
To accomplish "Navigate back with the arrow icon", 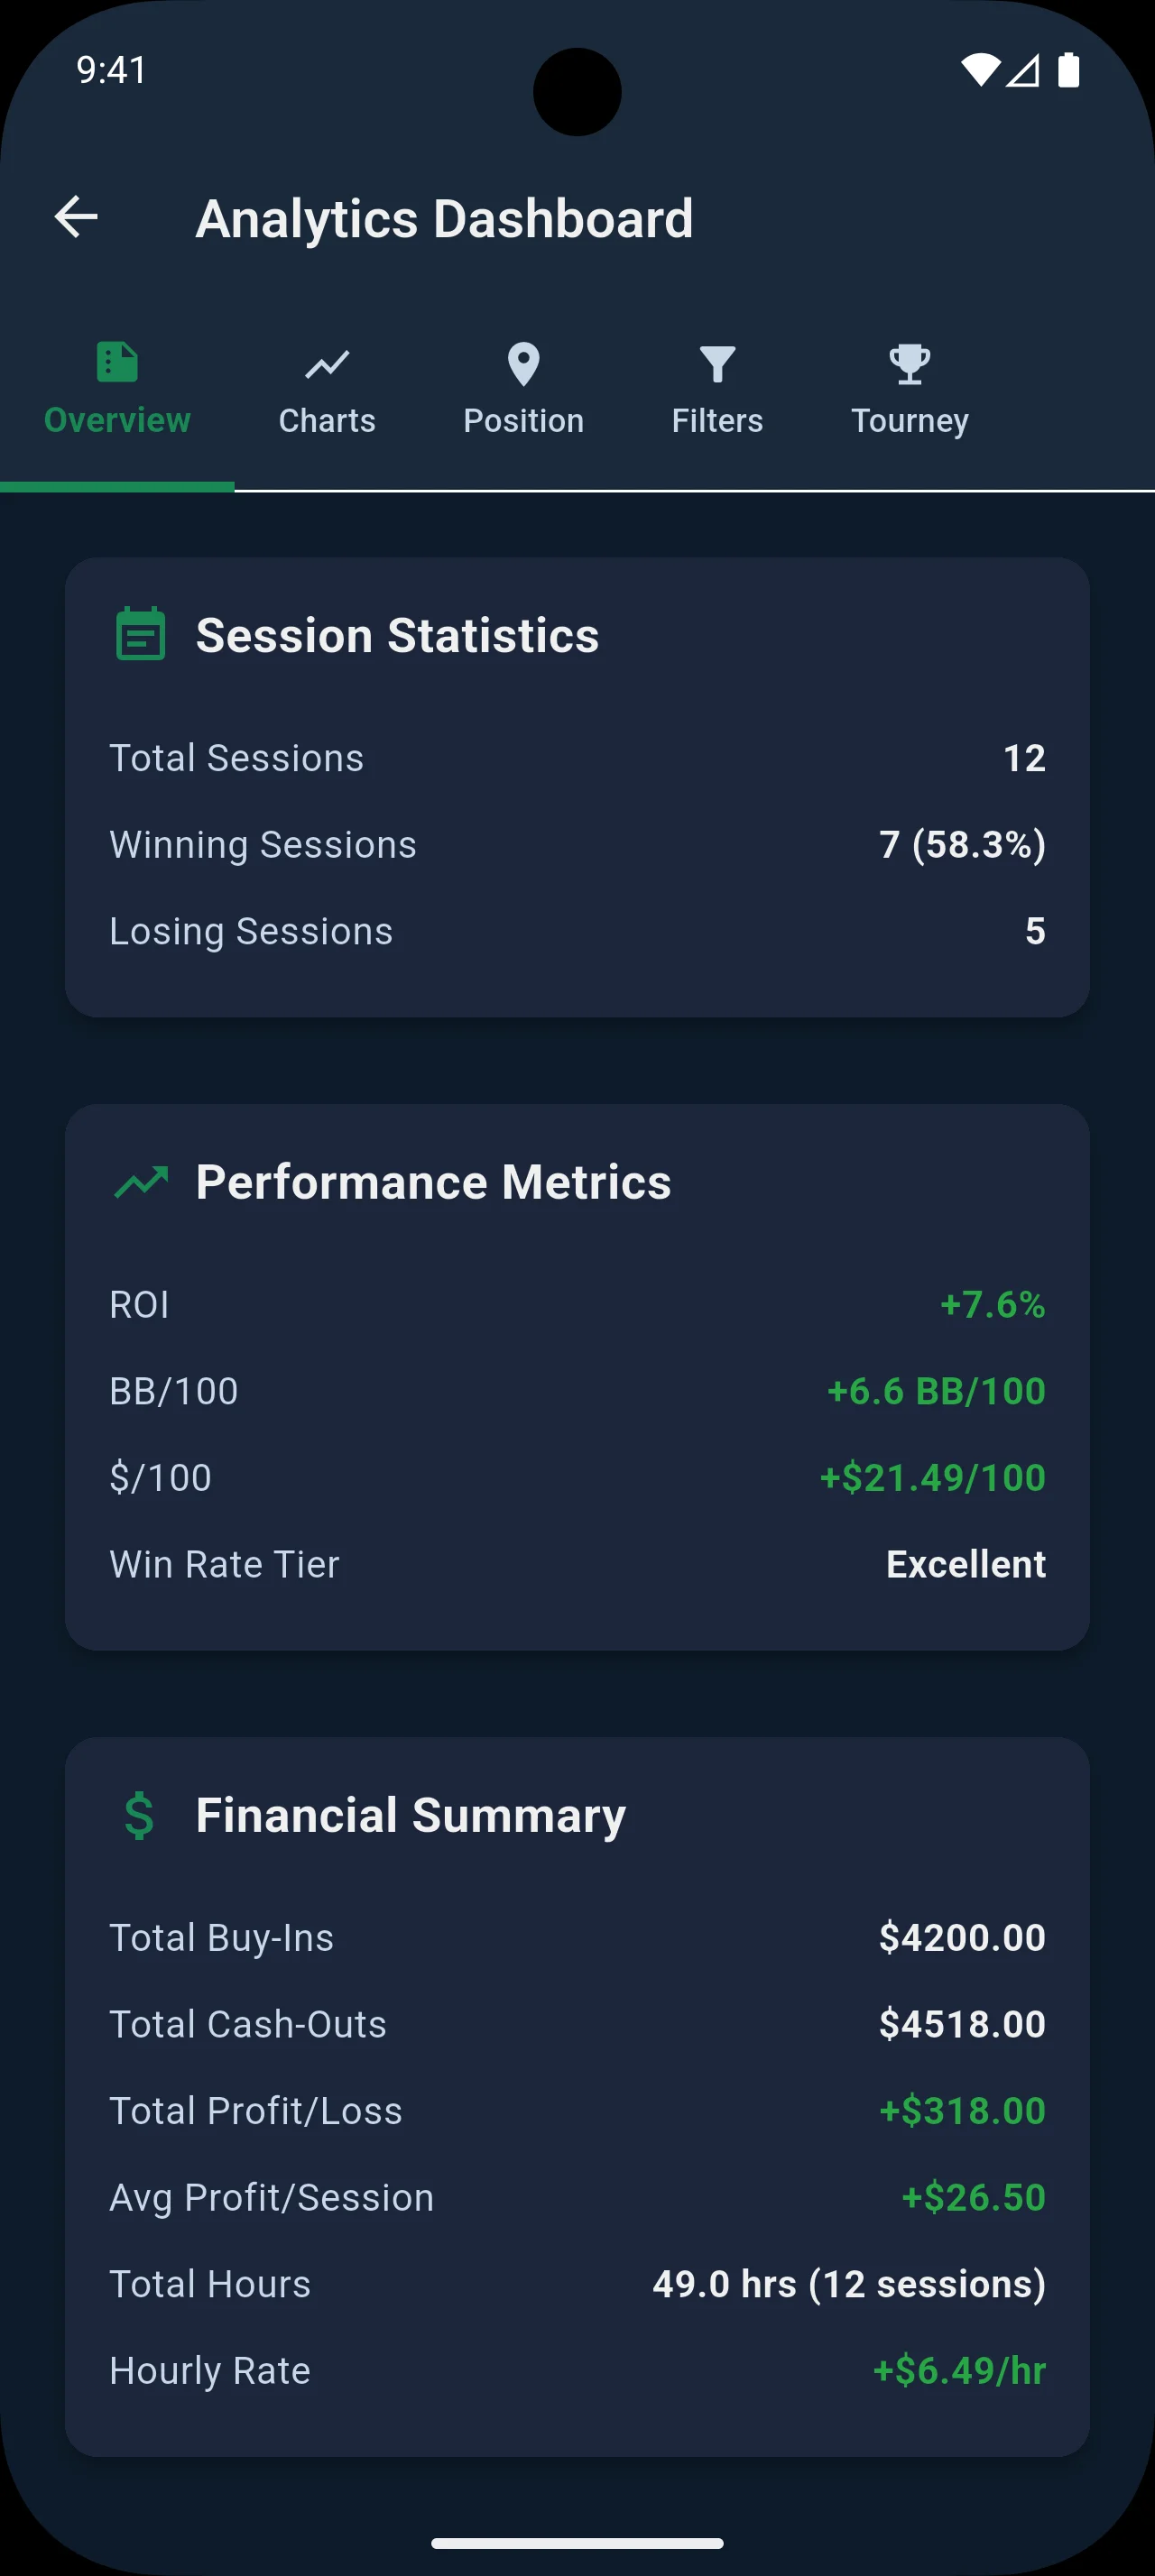I will click(x=75, y=218).
